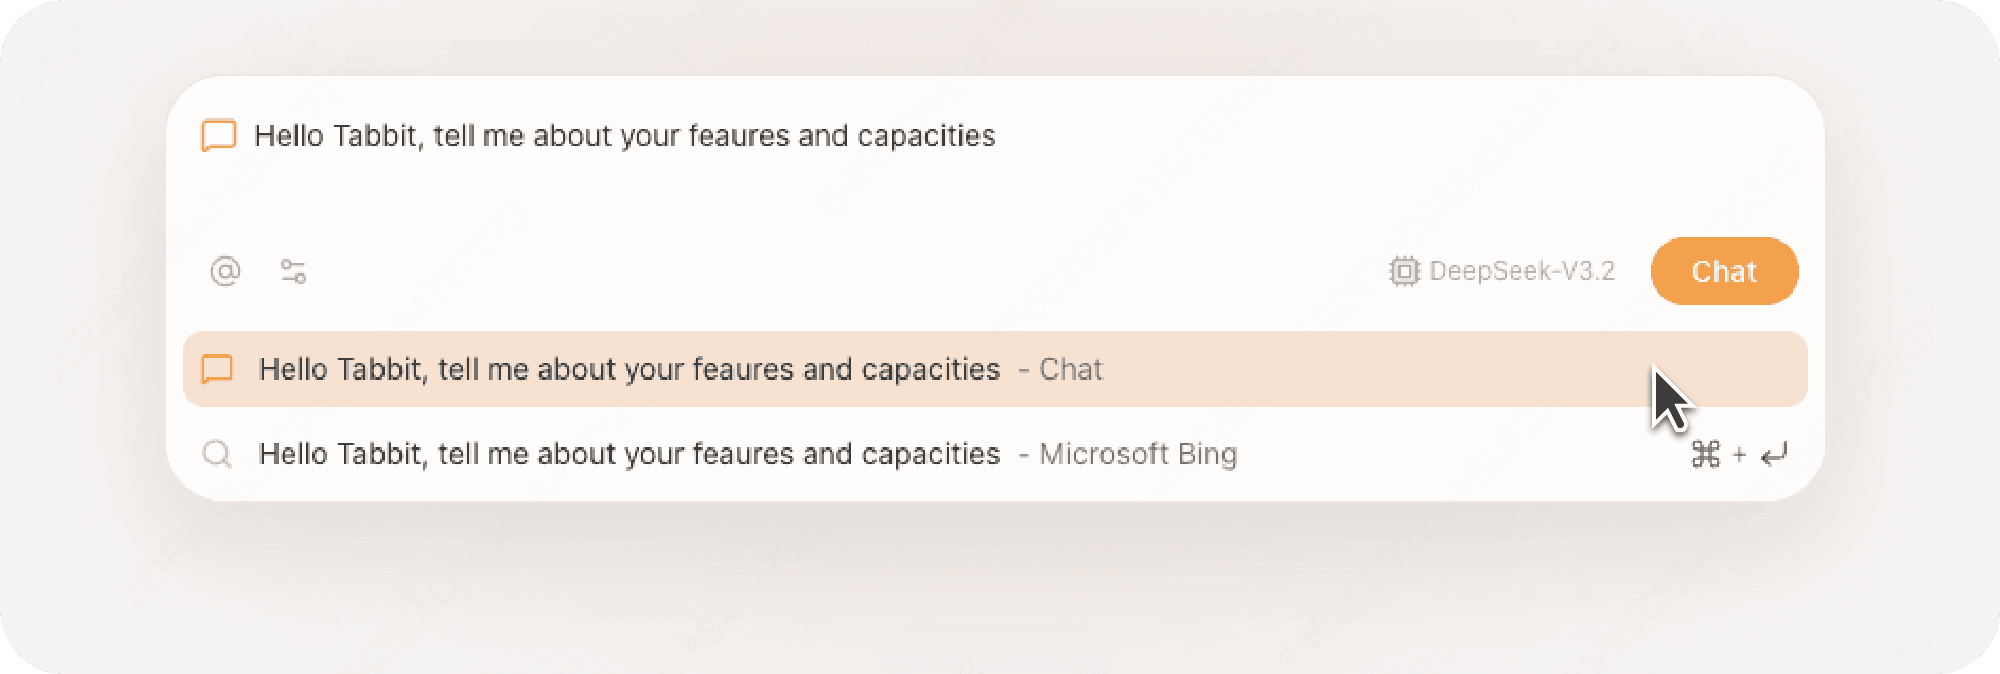Viewport: 2000px width, 674px height.
Task: Click the "- Microsoft Bing" label
Action: pyautogui.click(x=1128, y=454)
